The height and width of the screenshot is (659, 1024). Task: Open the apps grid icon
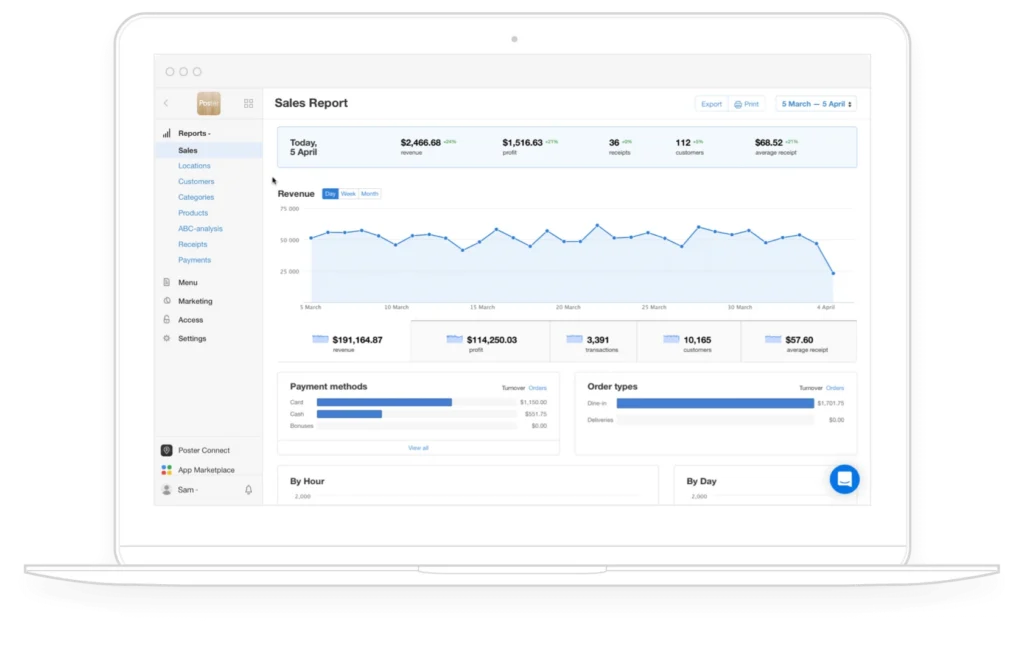pyautogui.click(x=248, y=103)
